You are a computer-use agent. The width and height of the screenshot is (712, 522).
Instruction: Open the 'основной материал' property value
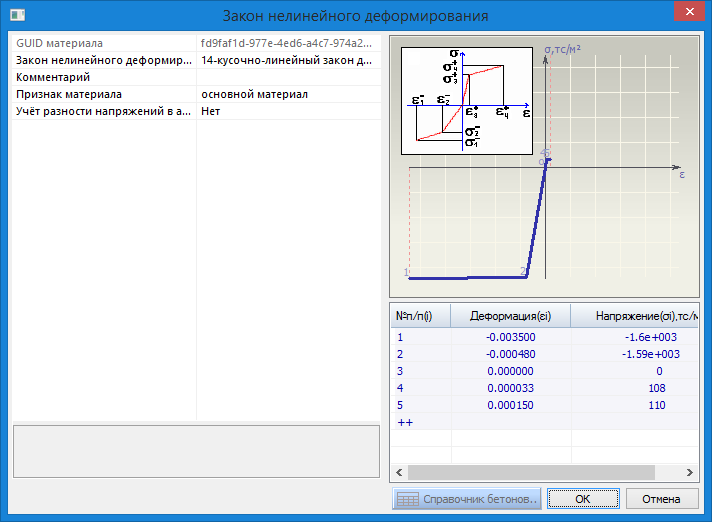coord(287,94)
